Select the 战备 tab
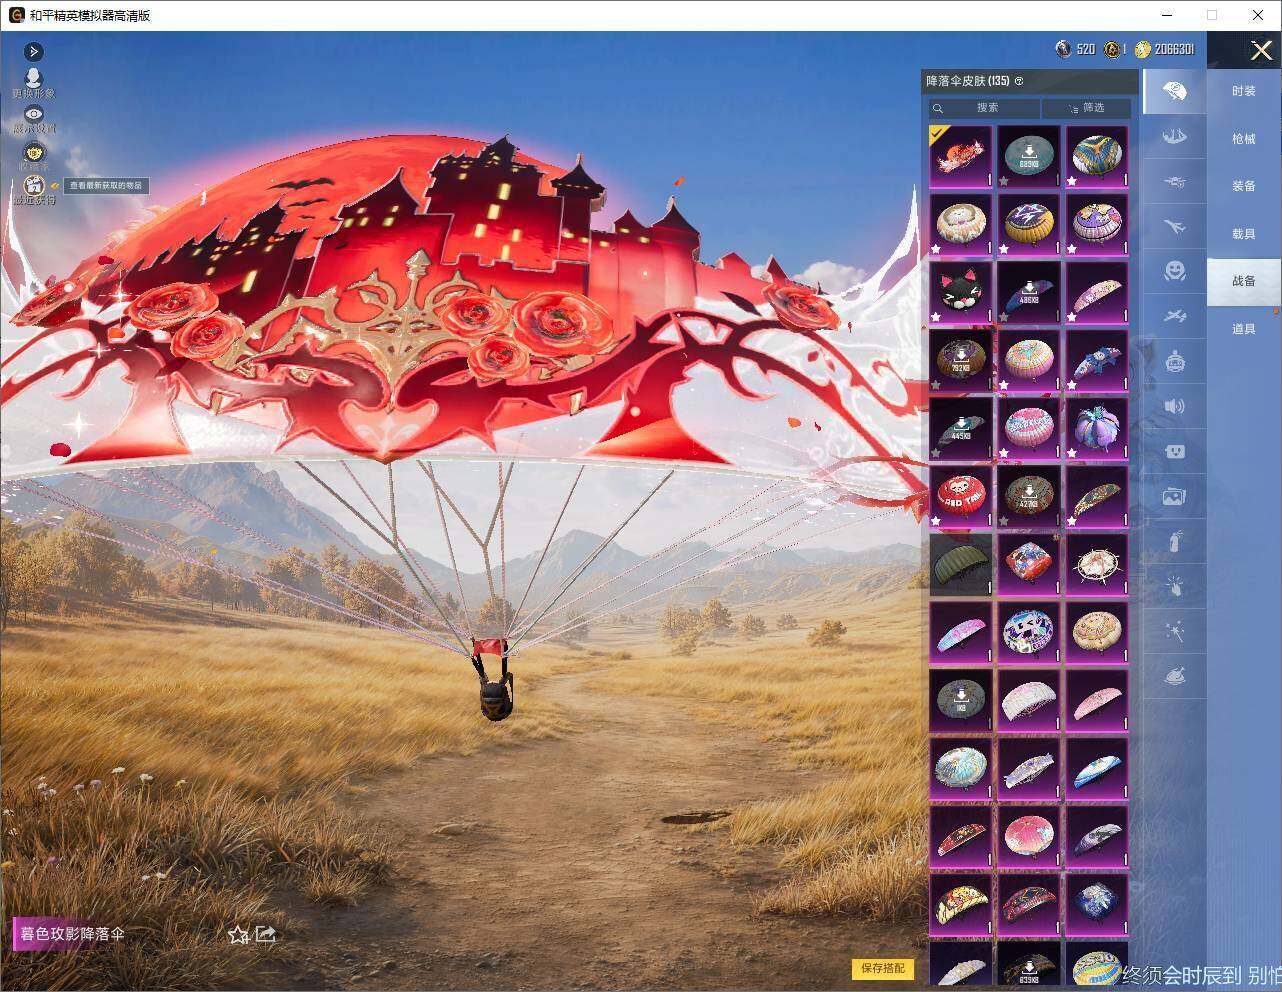Screen dimensions: 1282x992 [x=1243, y=281]
